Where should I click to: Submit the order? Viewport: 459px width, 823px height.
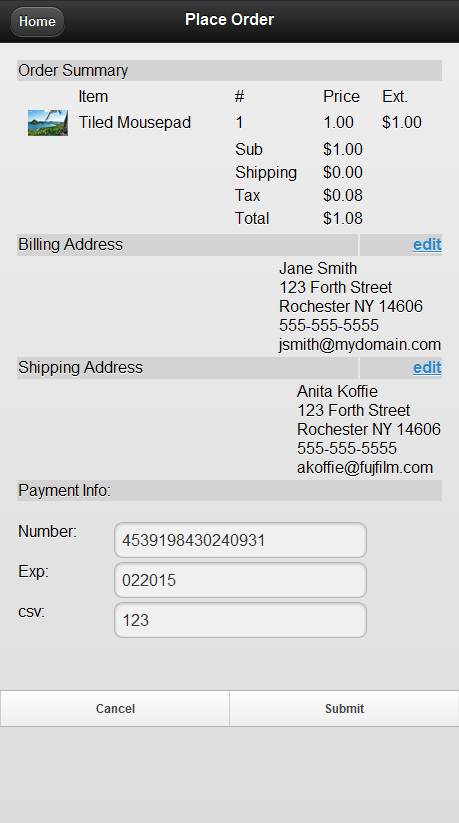click(345, 709)
